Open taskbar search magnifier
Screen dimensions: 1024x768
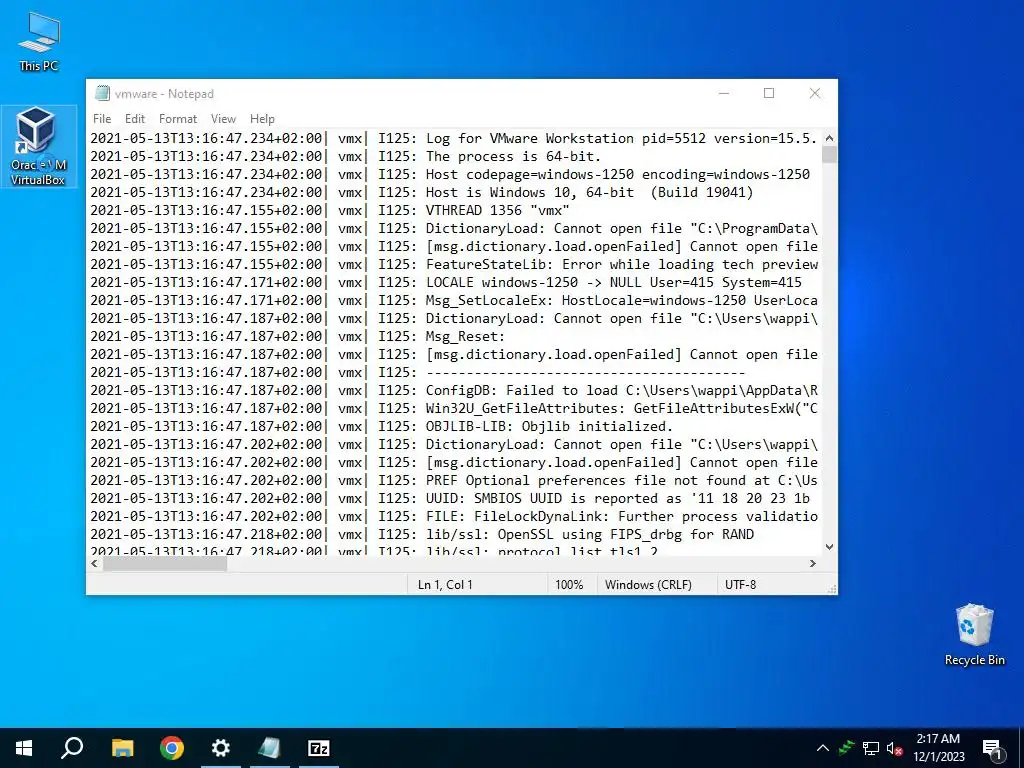coord(72,748)
